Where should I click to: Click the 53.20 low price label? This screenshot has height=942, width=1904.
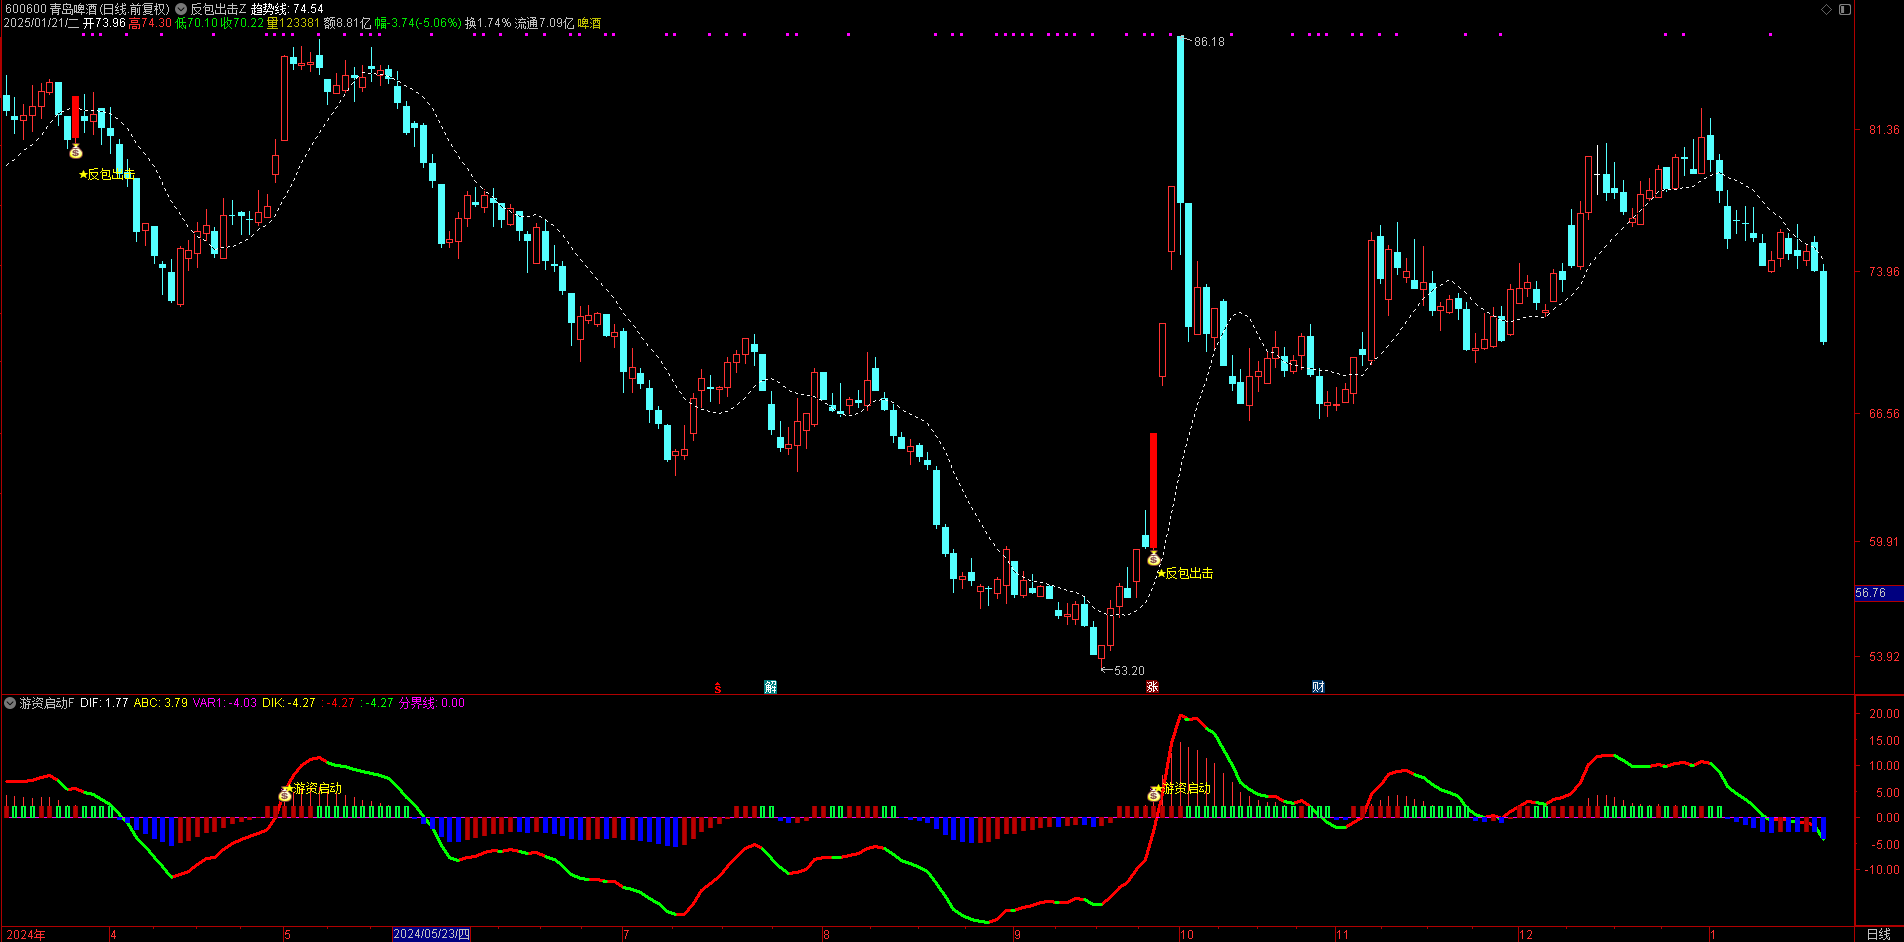1129,671
